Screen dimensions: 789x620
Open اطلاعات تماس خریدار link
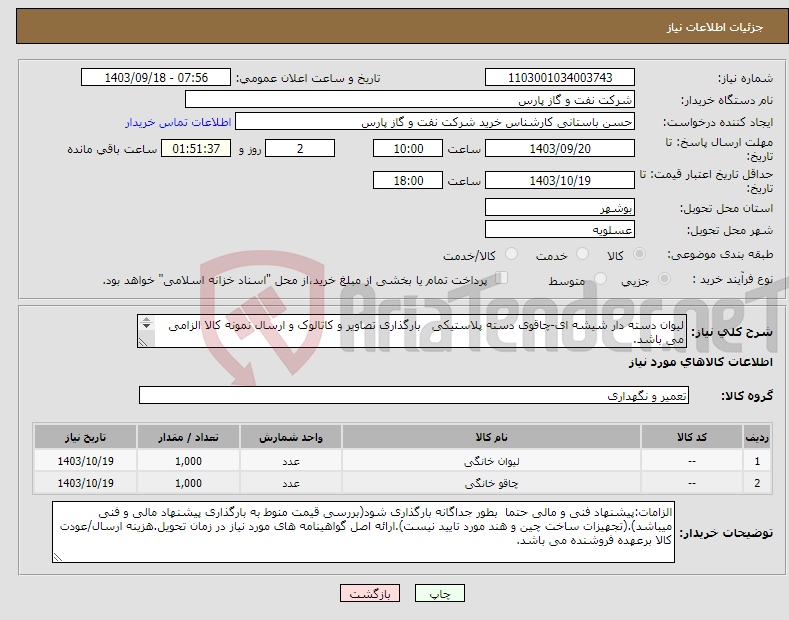pos(178,122)
